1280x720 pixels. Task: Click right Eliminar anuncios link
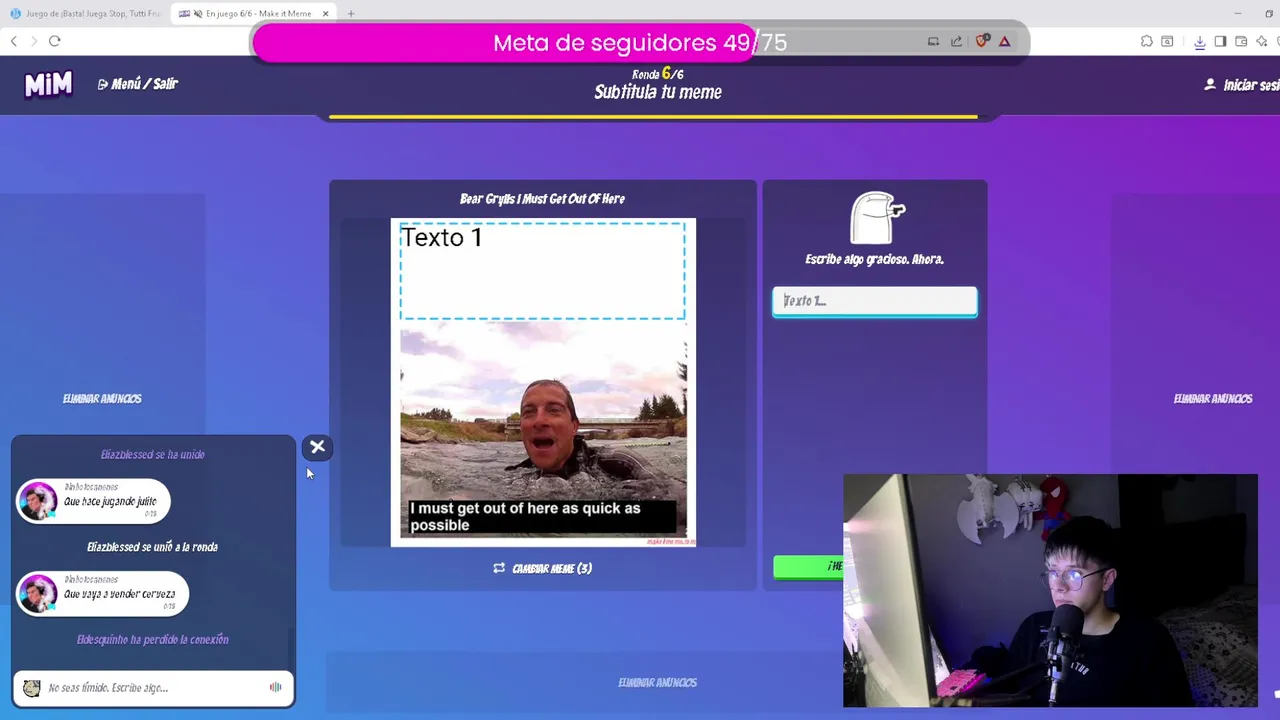point(1212,398)
